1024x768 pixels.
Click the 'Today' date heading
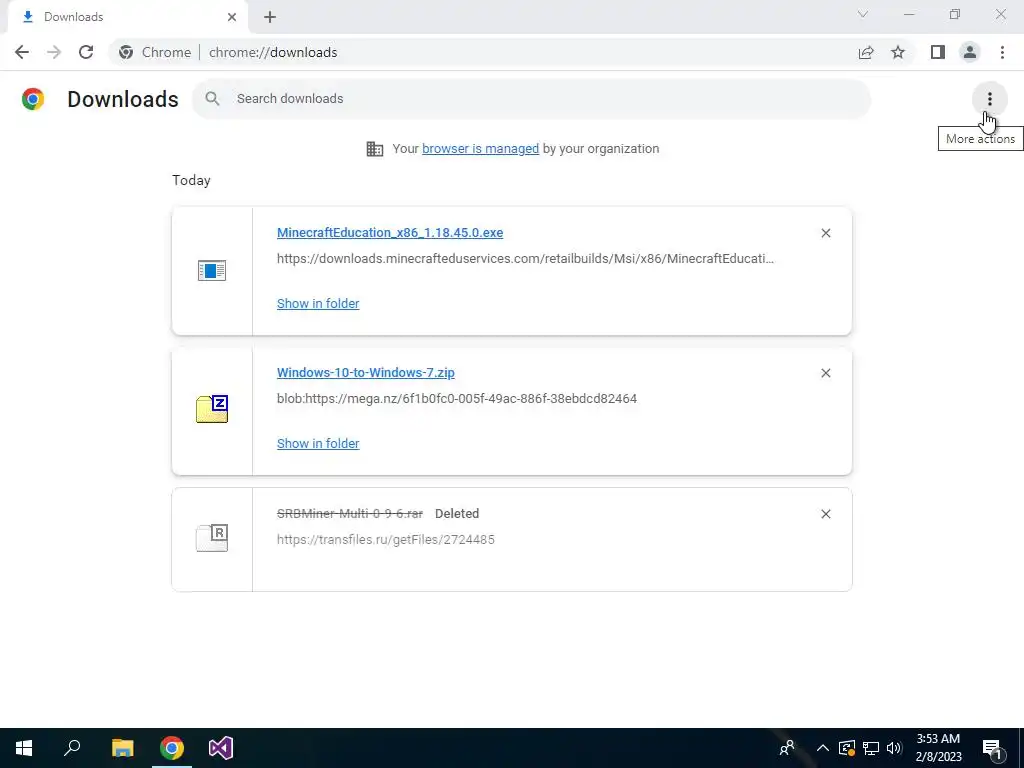(191, 180)
